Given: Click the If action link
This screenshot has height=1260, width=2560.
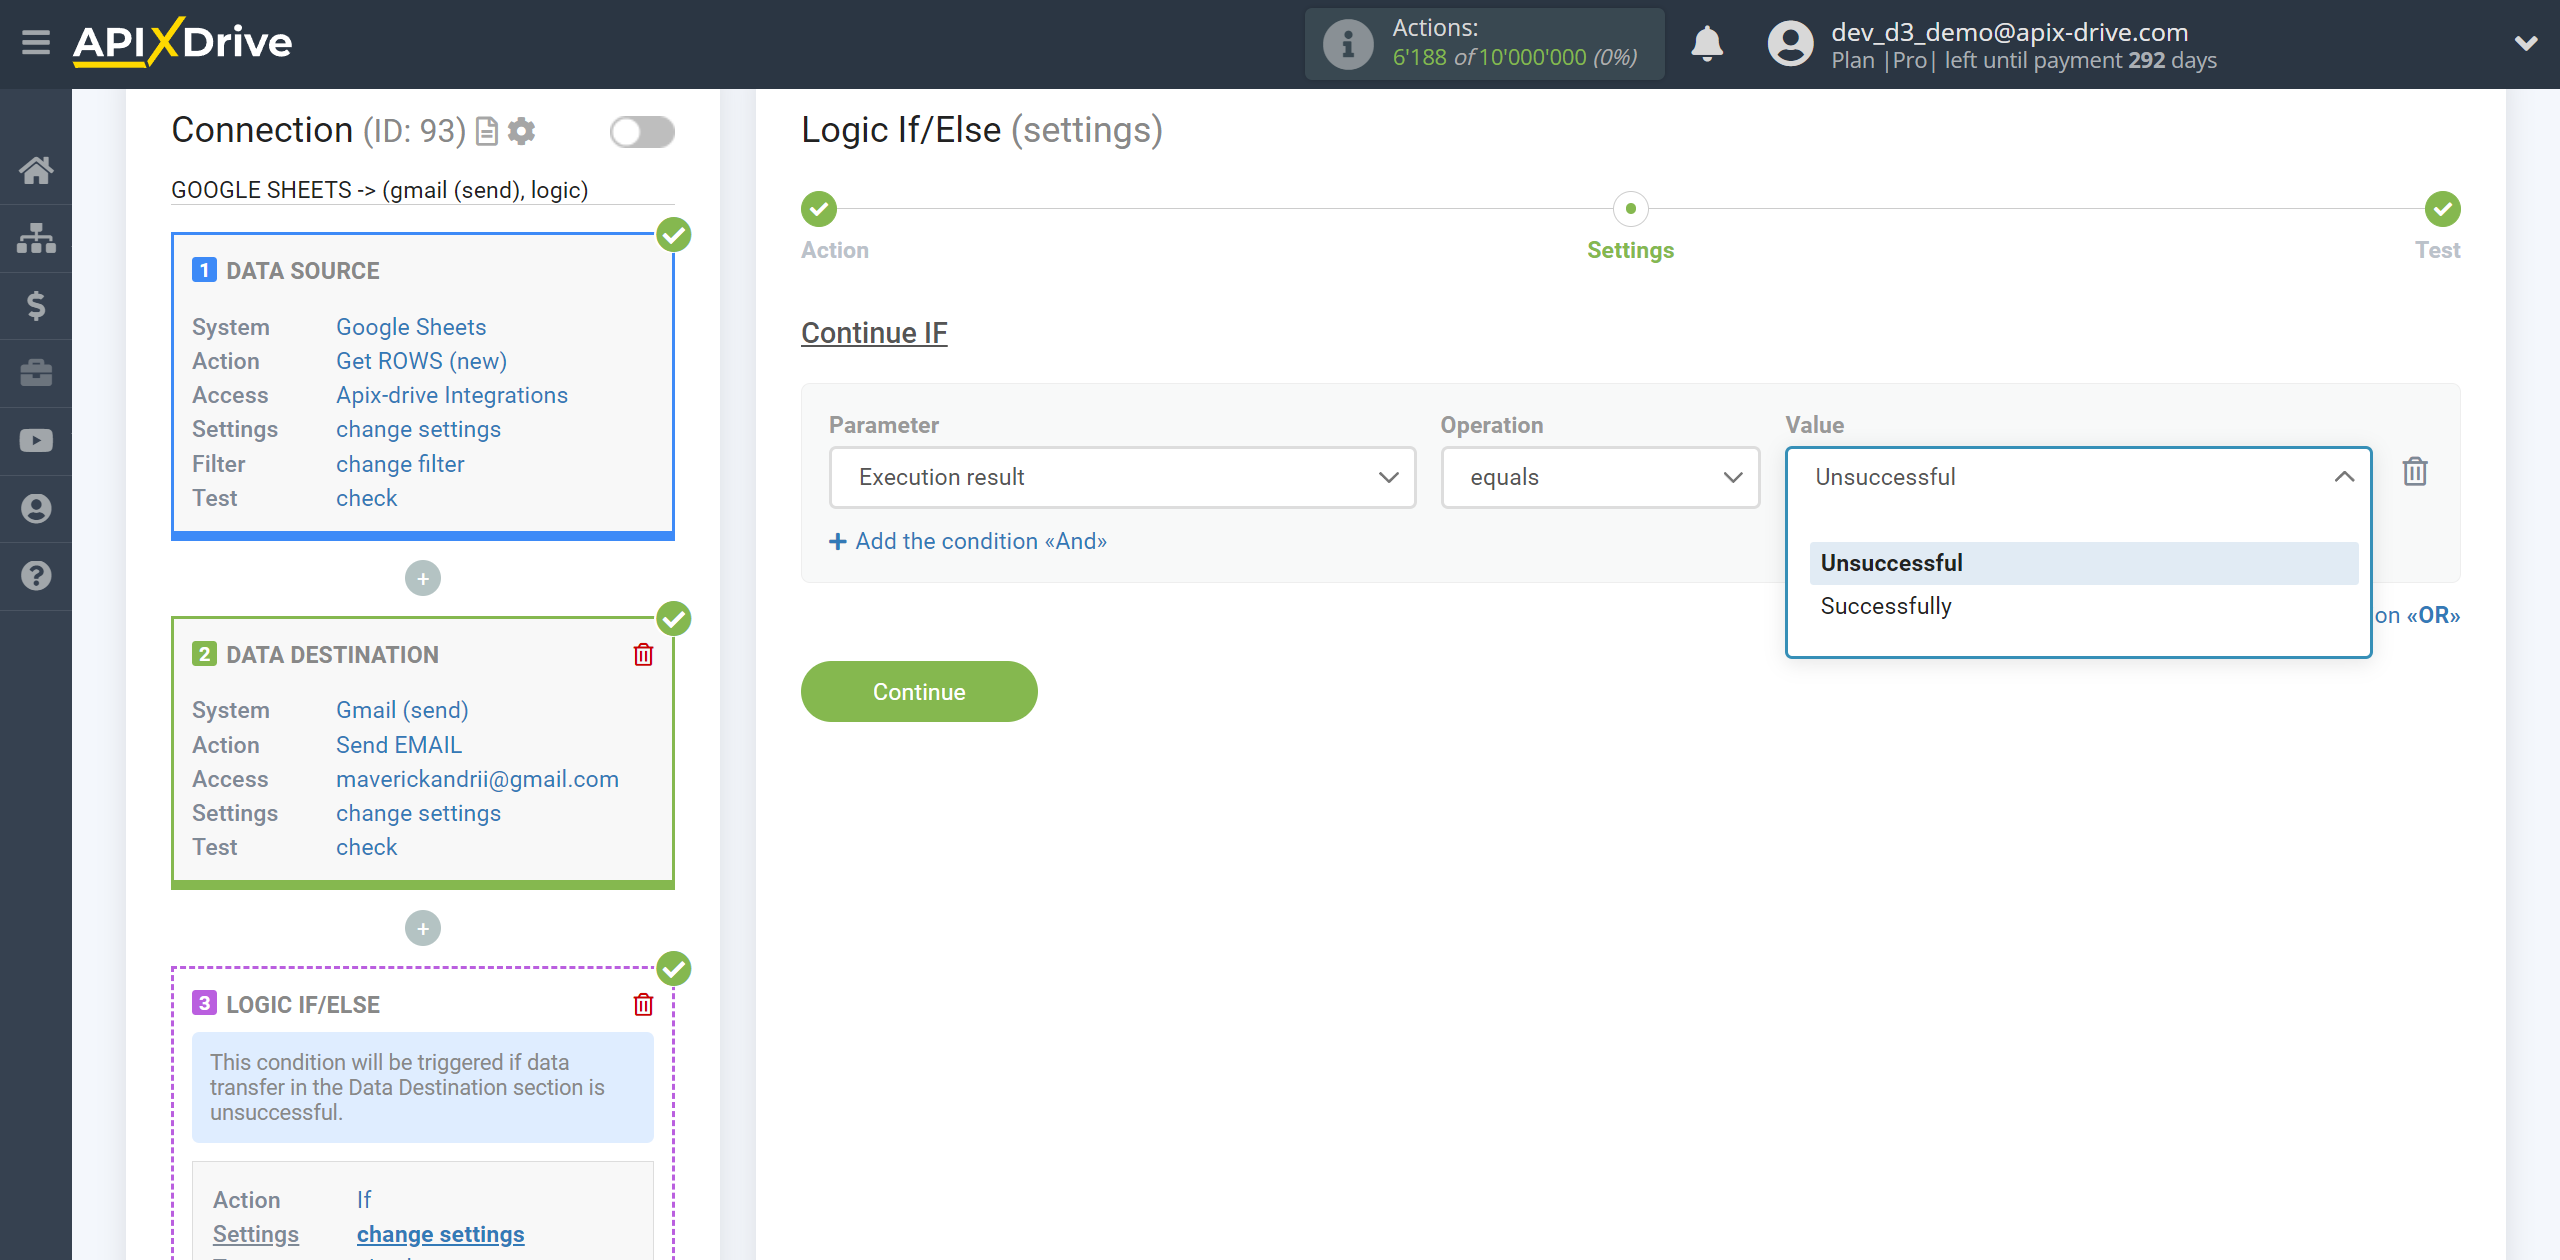Looking at the screenshot, I should pos(364,1200).
